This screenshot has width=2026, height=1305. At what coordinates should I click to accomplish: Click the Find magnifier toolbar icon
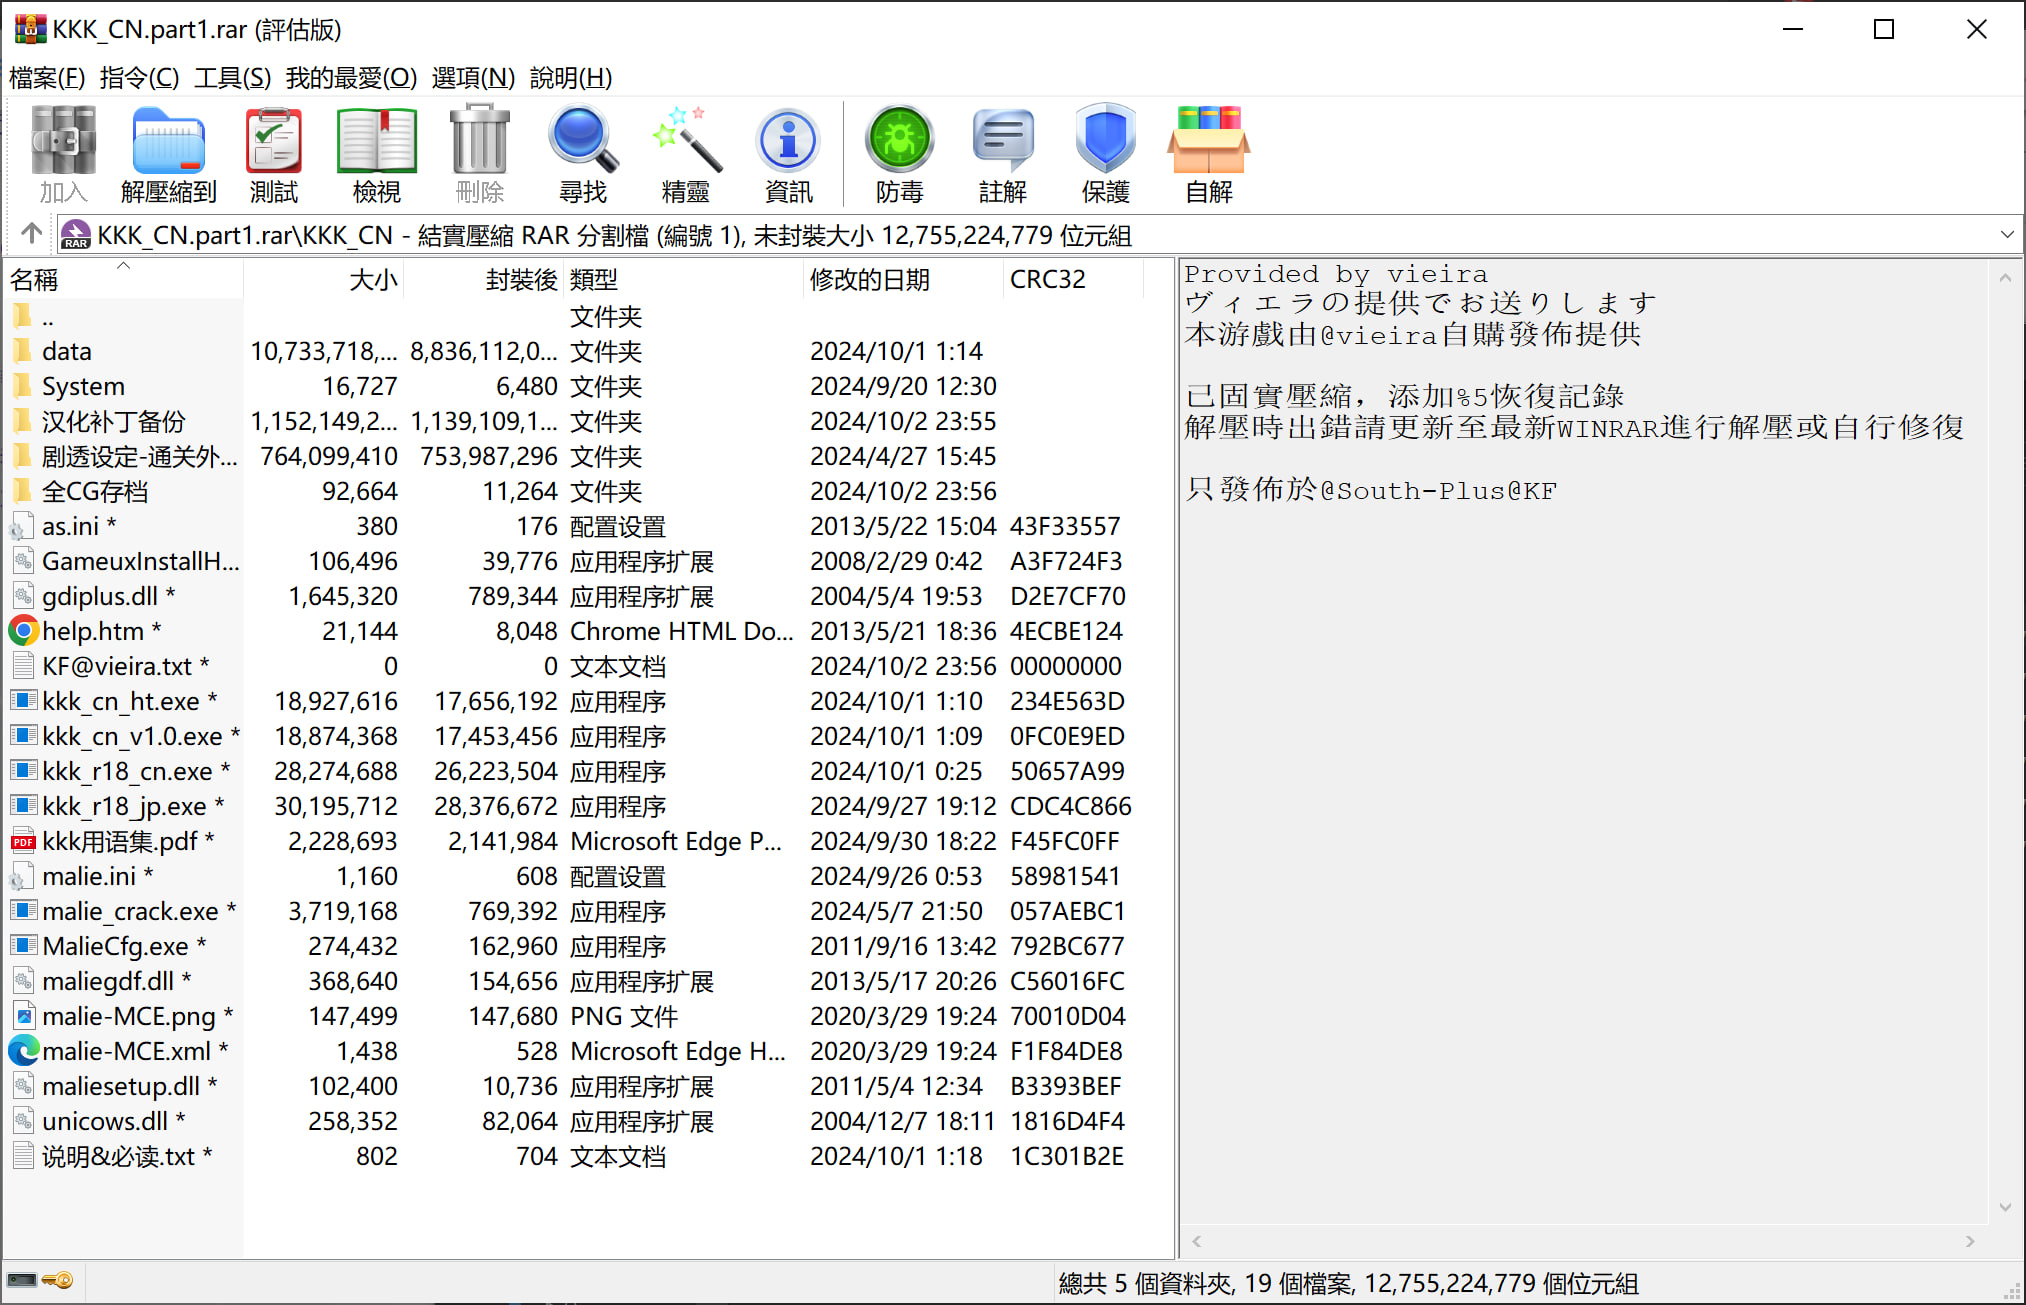(x=582, y=153)
